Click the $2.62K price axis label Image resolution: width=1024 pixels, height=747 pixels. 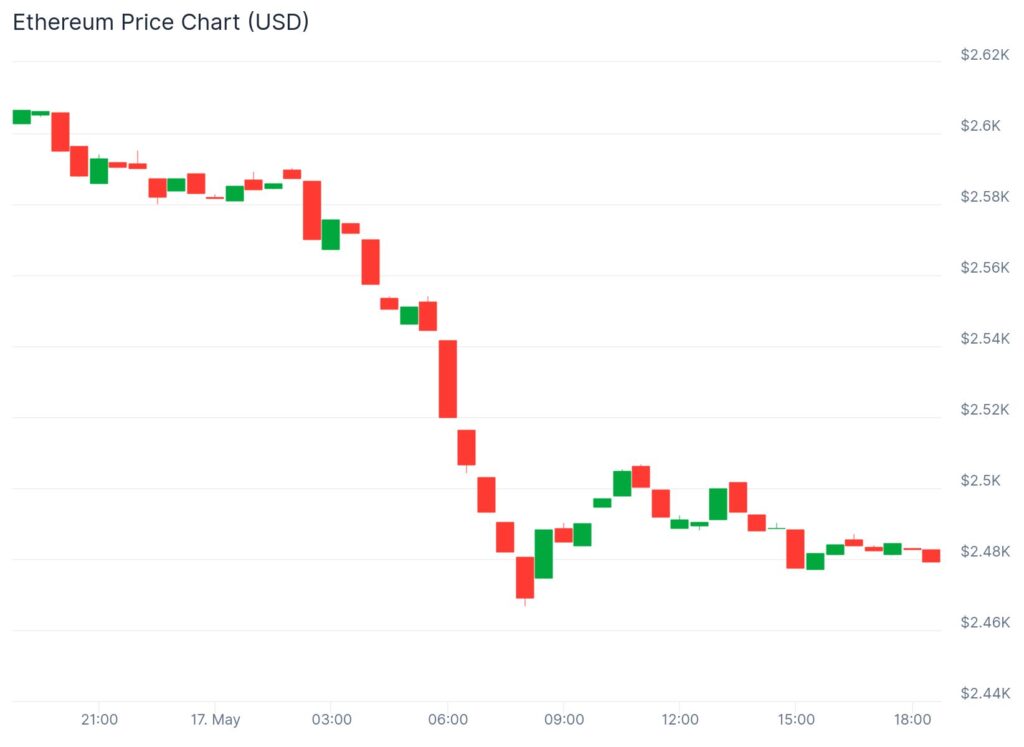point(985,54)
